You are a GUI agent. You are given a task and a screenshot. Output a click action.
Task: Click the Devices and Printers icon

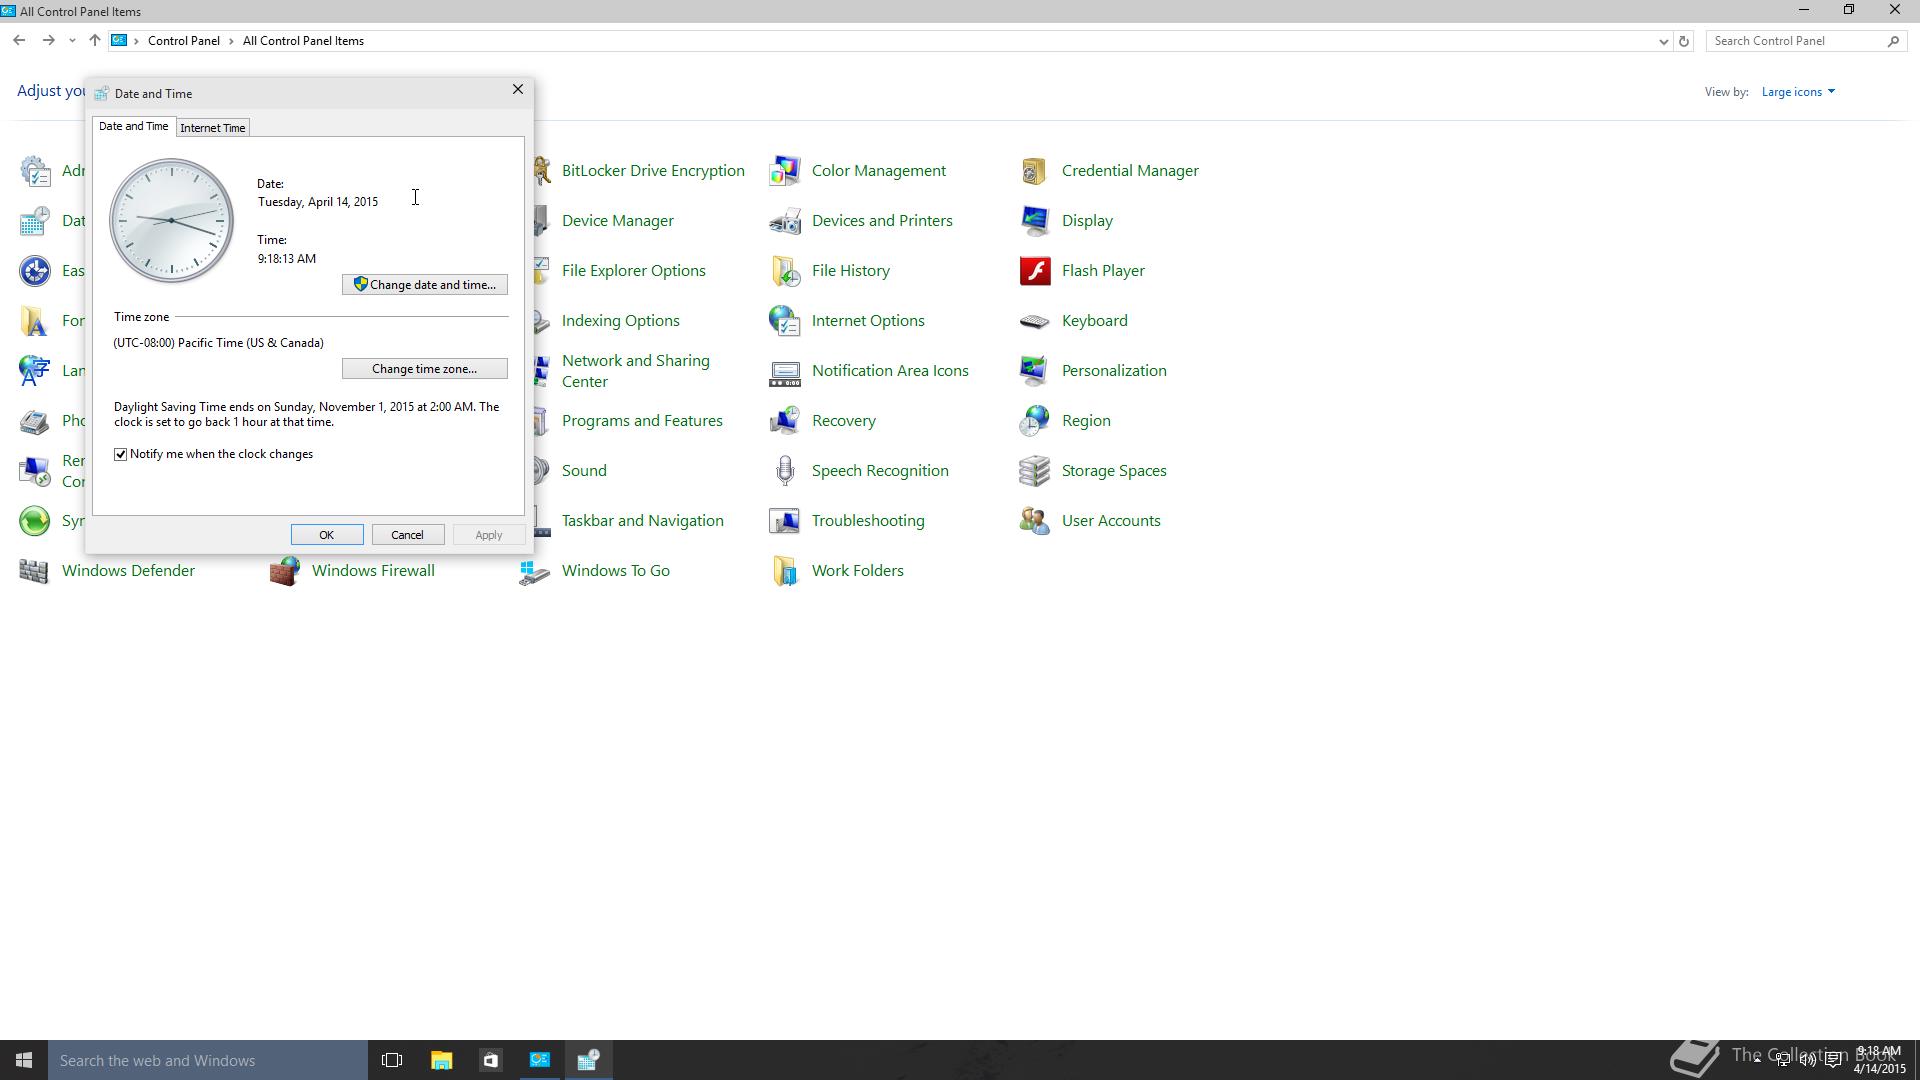785,221
